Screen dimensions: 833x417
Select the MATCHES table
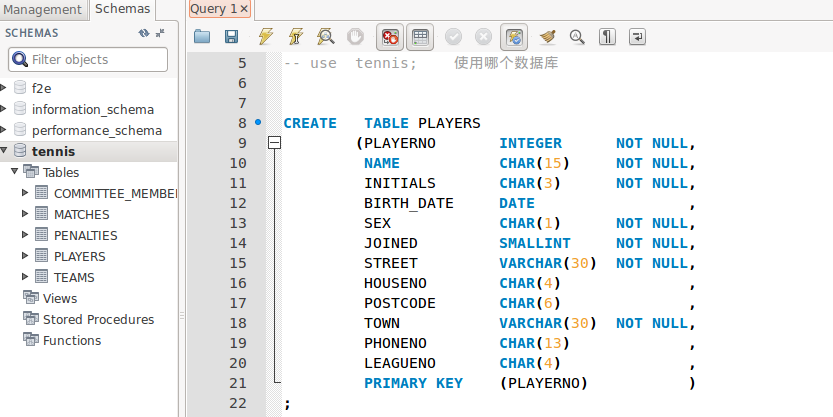click(x=81, y=214)
